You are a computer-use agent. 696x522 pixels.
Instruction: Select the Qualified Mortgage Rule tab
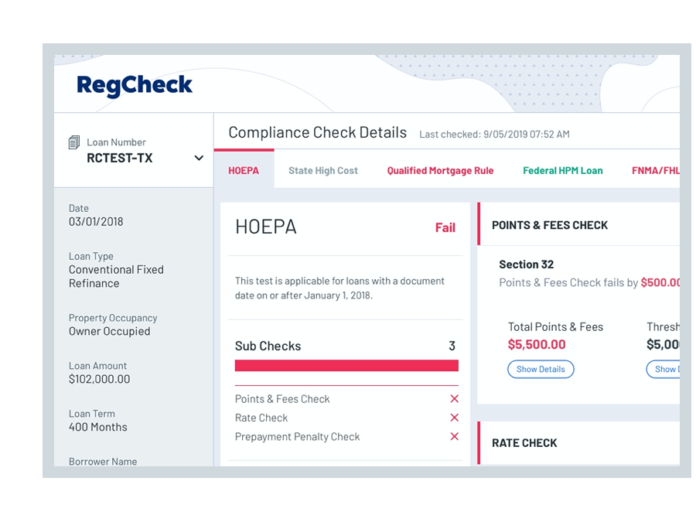pyautogui.click(x=440, y=170)
